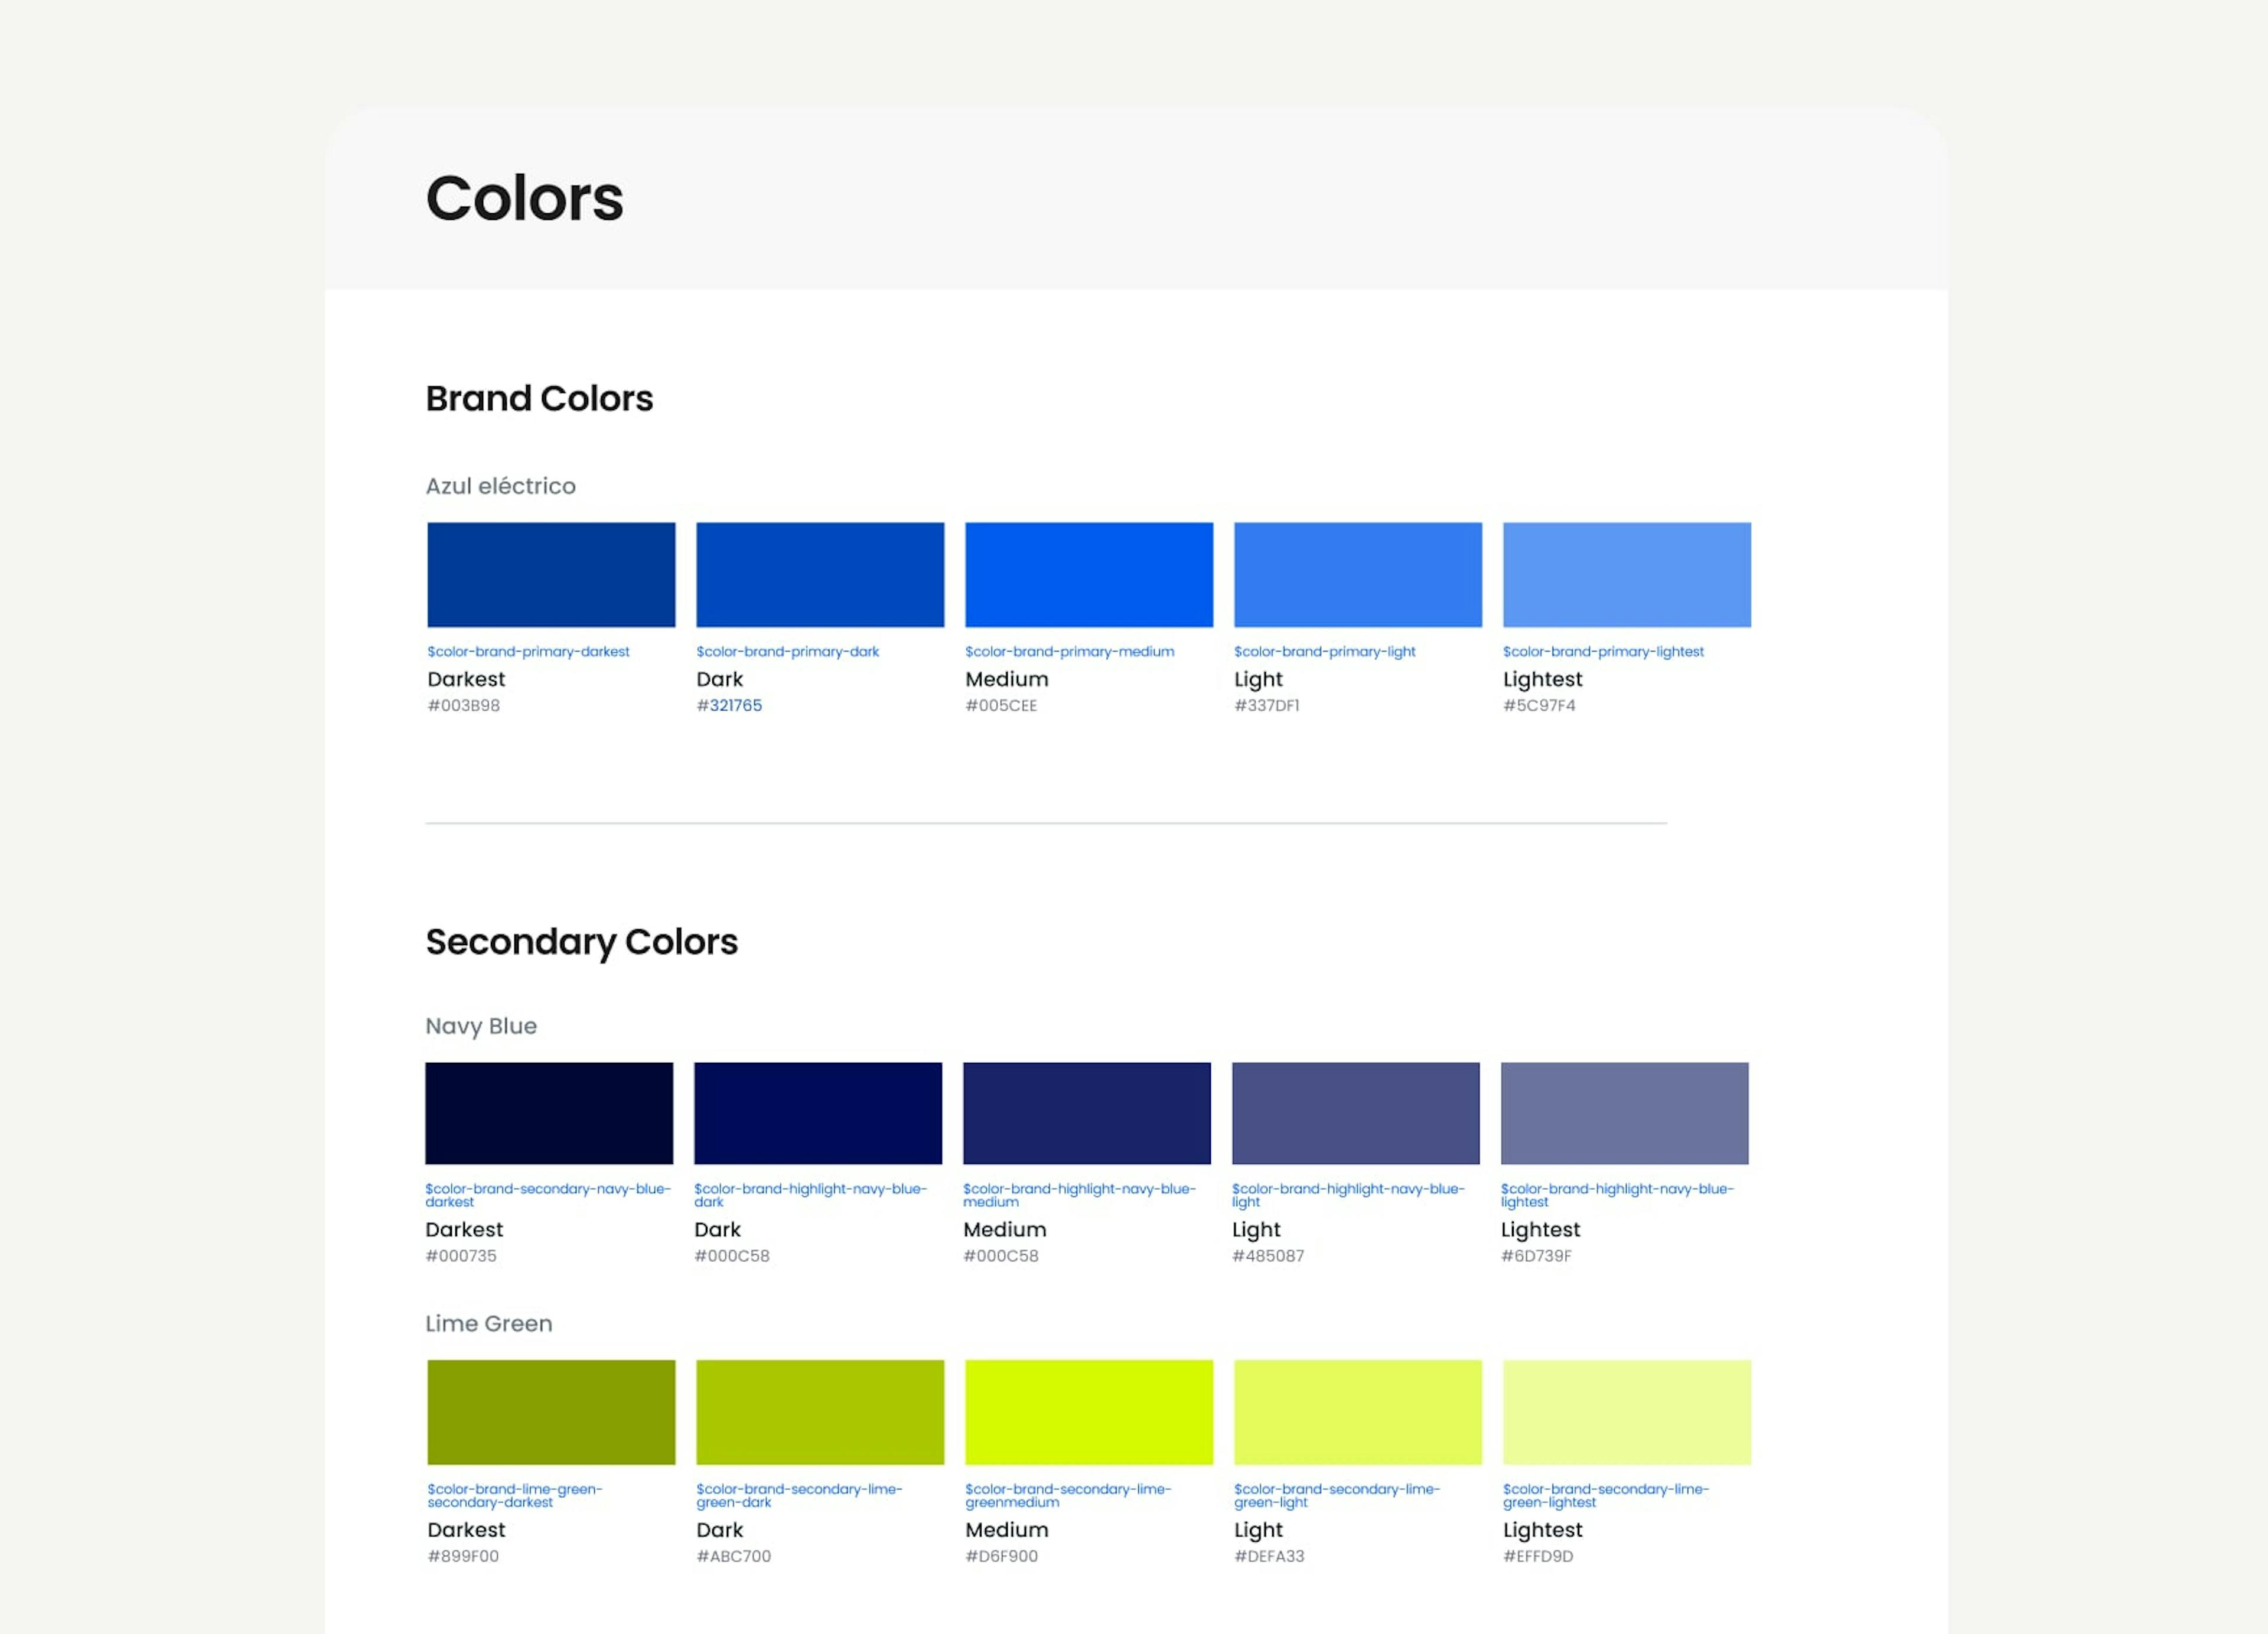Click the $color-brand-primary-lightest token link
2268x1634 pixels.
(x=1603, y=651)
